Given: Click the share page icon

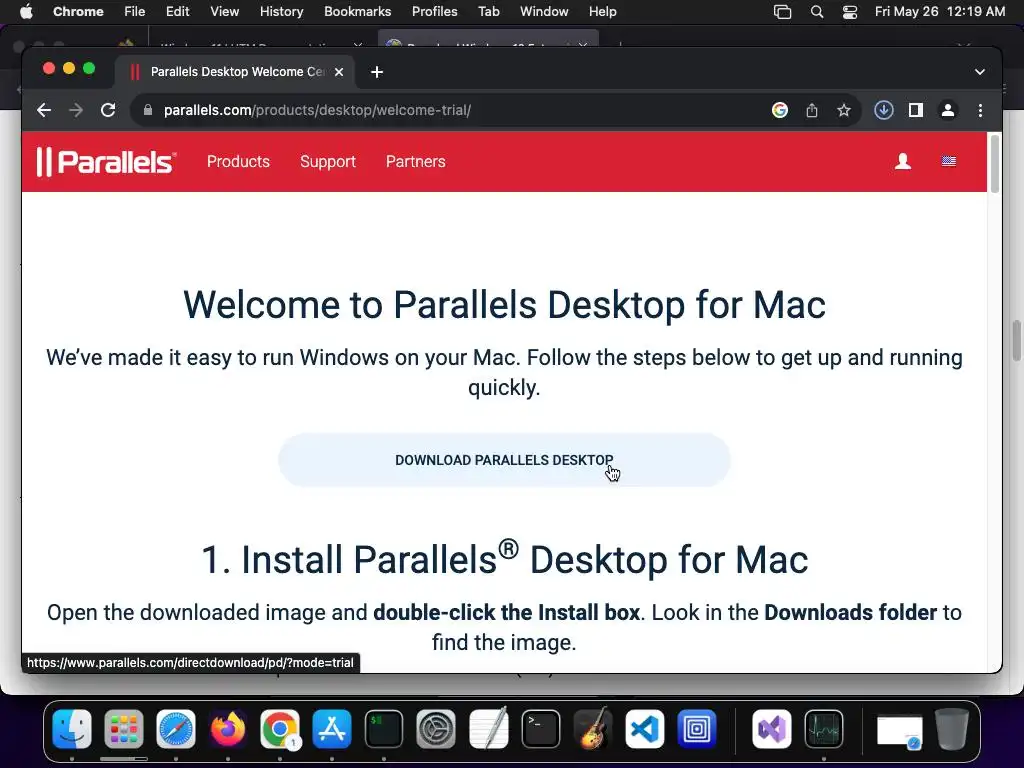Looking at the screenshot, I should pyautogui.click(x=812, y=110).
